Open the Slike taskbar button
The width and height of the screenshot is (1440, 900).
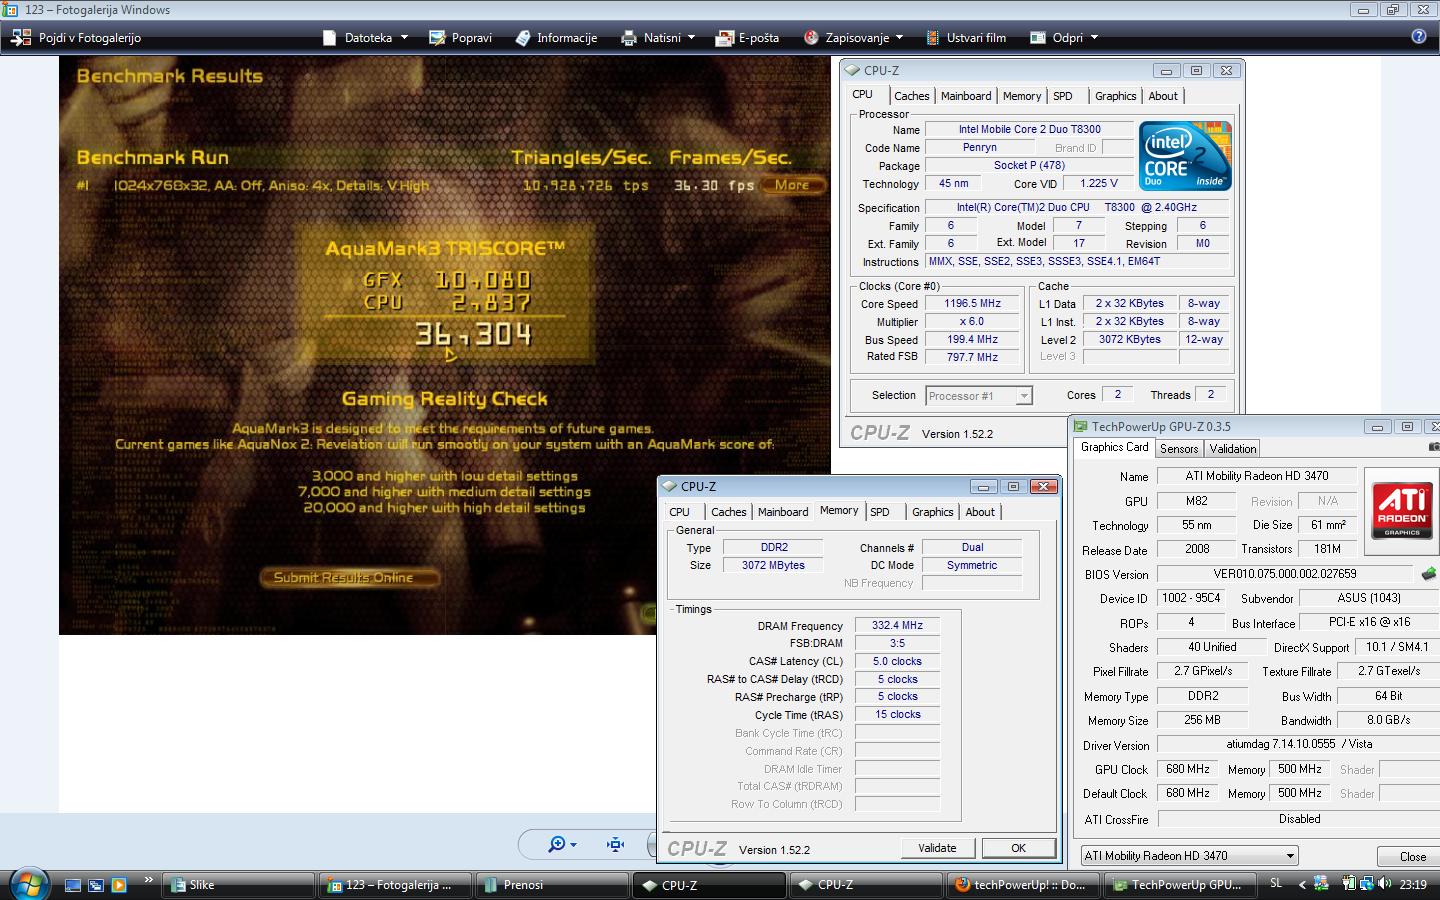pos(237,885)
